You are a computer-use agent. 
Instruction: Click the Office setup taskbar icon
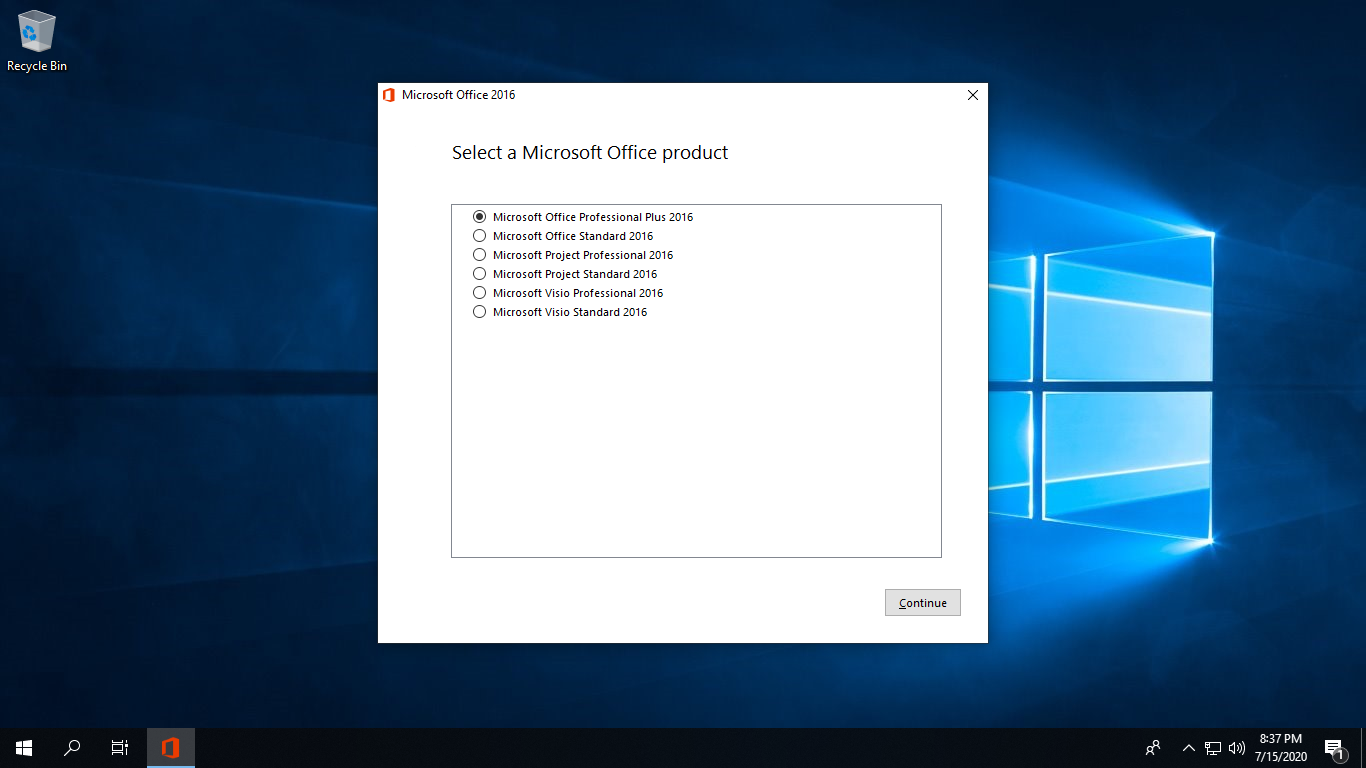click(x=171, y=747)
